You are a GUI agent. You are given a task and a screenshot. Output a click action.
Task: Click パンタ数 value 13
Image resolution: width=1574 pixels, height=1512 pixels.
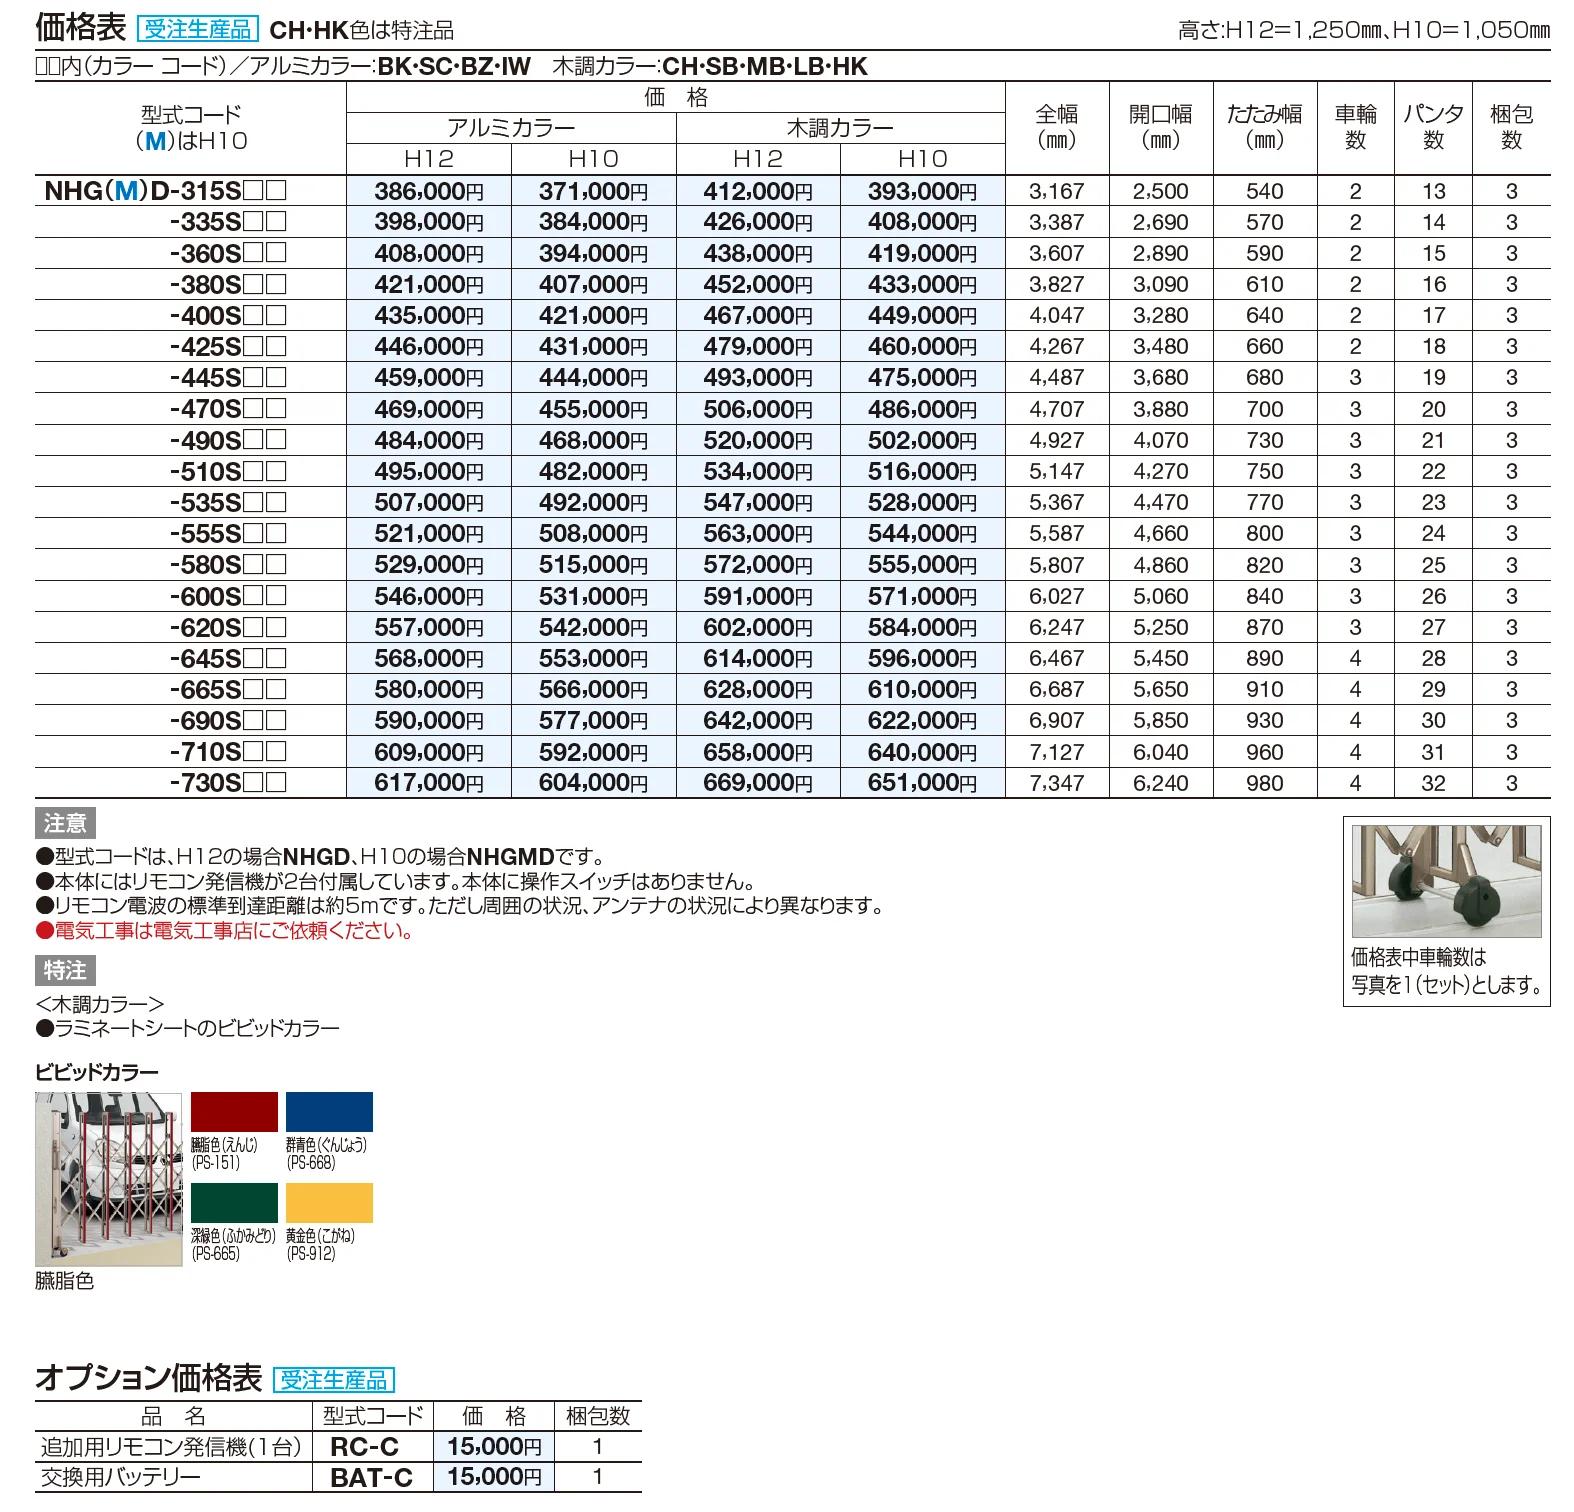[x=1434, y=191]
